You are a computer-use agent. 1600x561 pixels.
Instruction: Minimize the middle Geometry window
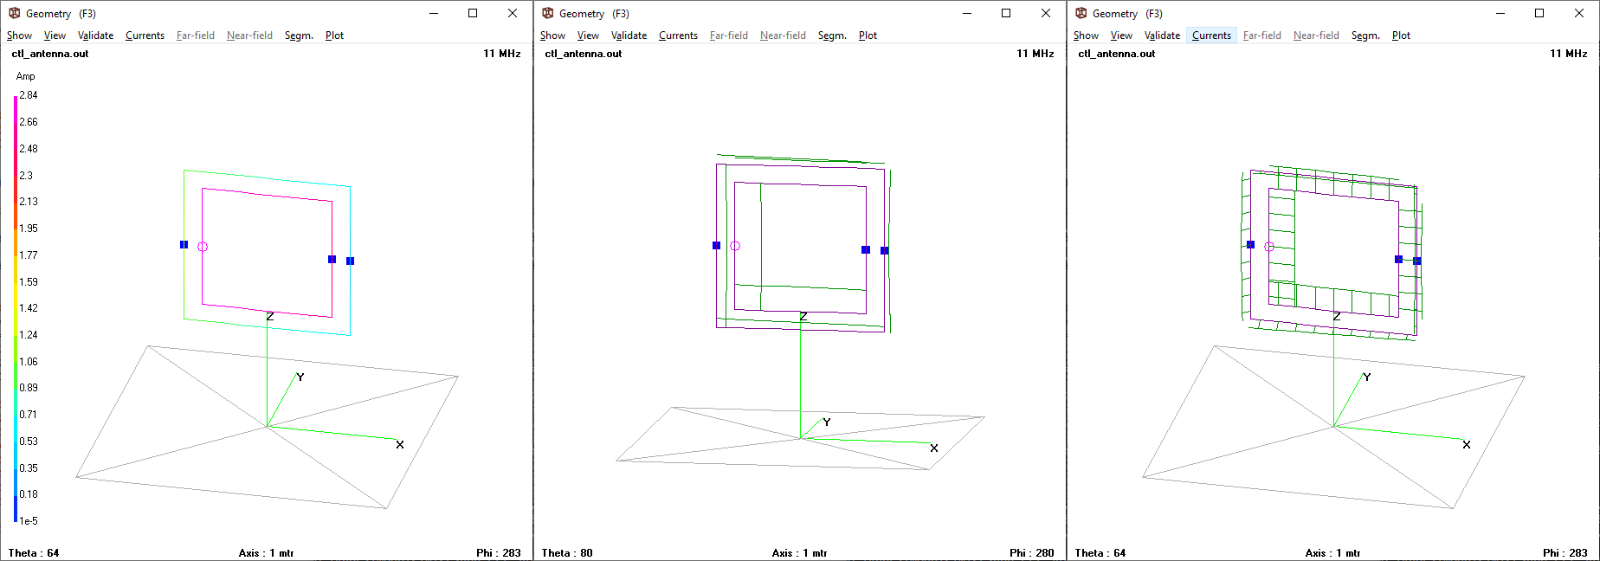pyautogui.click(x=967, y=13)
